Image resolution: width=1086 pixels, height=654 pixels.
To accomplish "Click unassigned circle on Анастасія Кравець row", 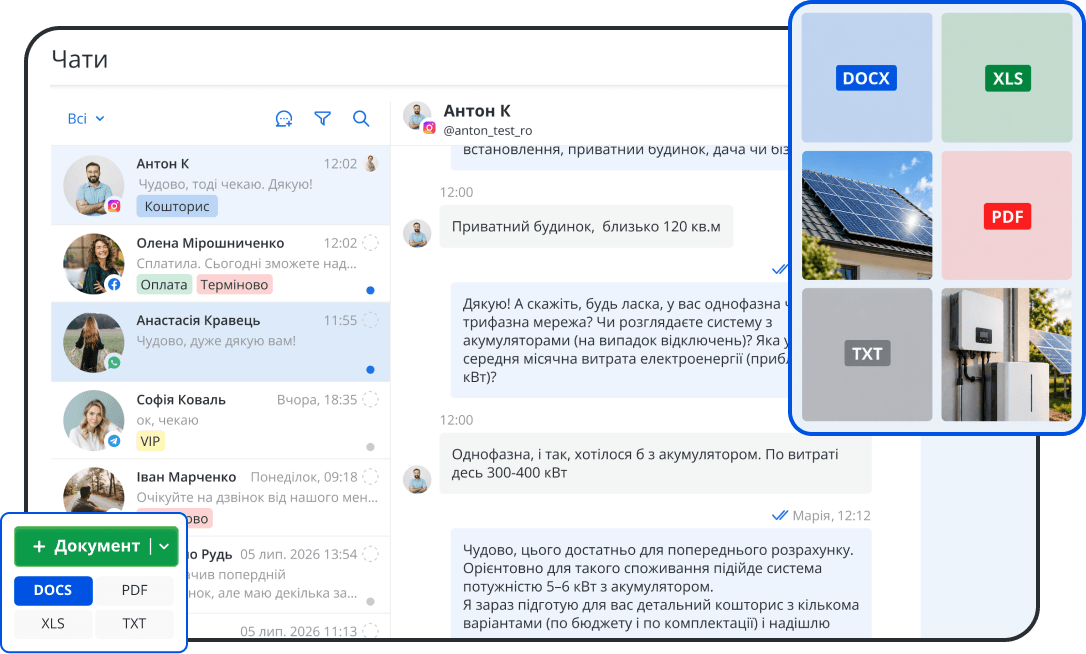I will [x=371, y=320].
